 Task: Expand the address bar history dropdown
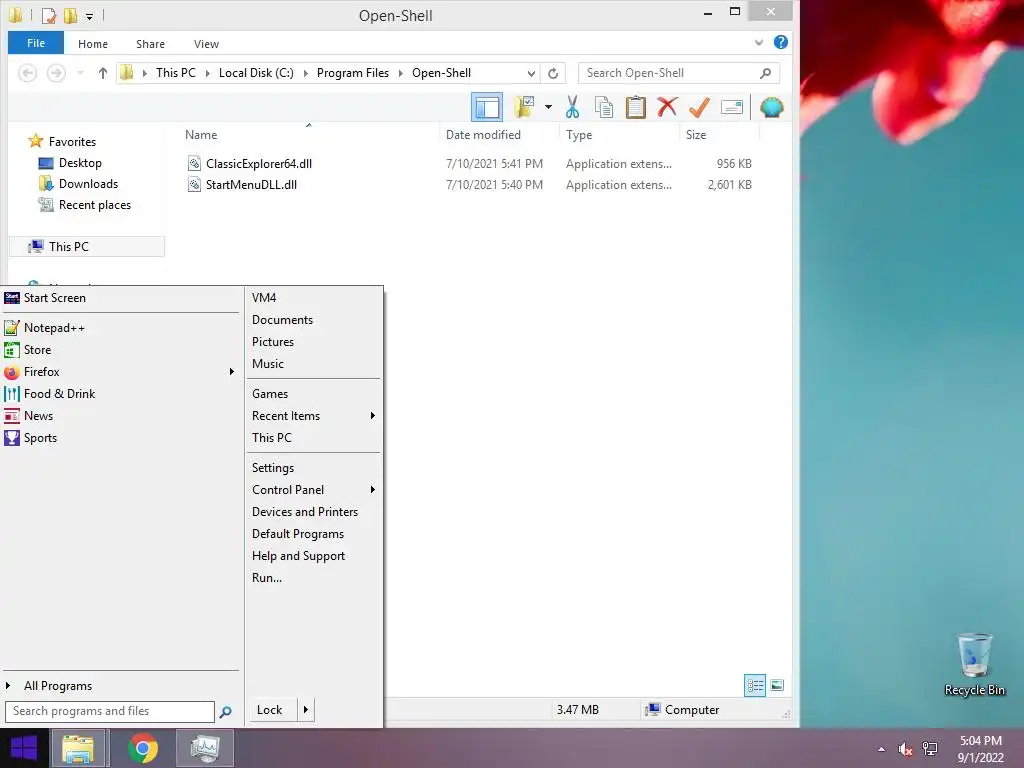tap(531, 73)
